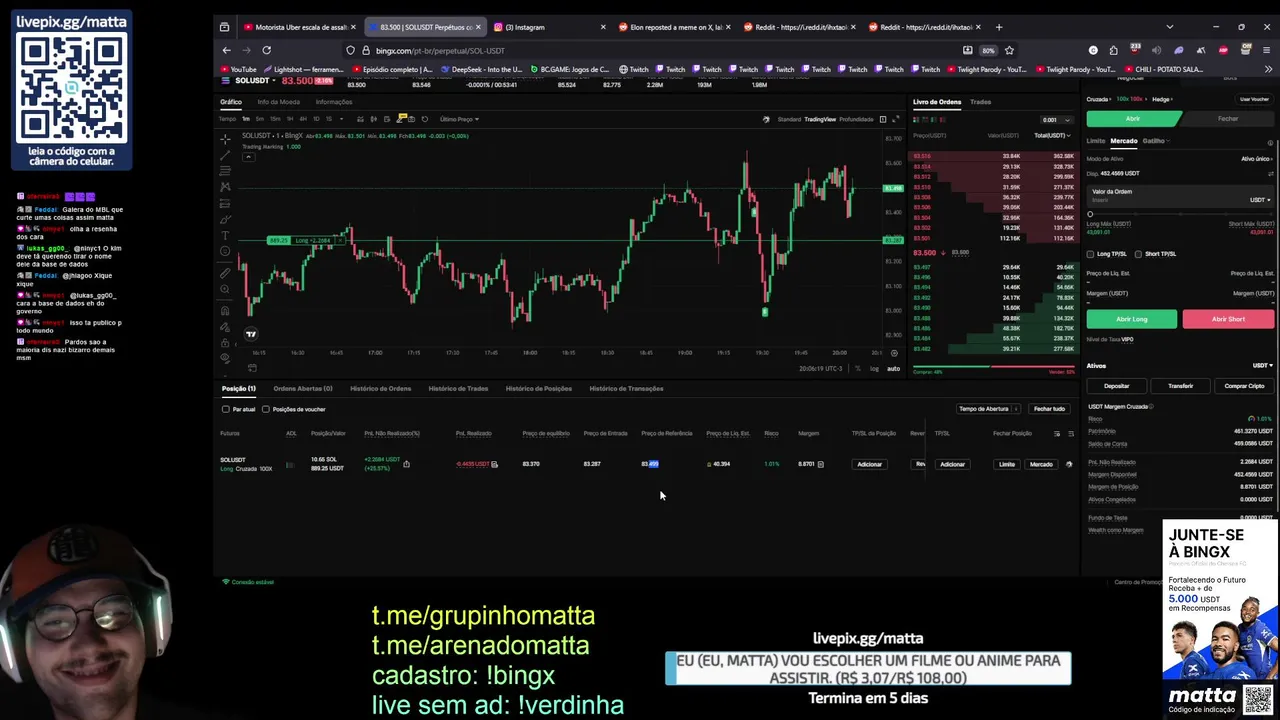Viewport: 1280px width, 720px height.
Task: Toggle log scale on chart
Action: tap(875, 368)
